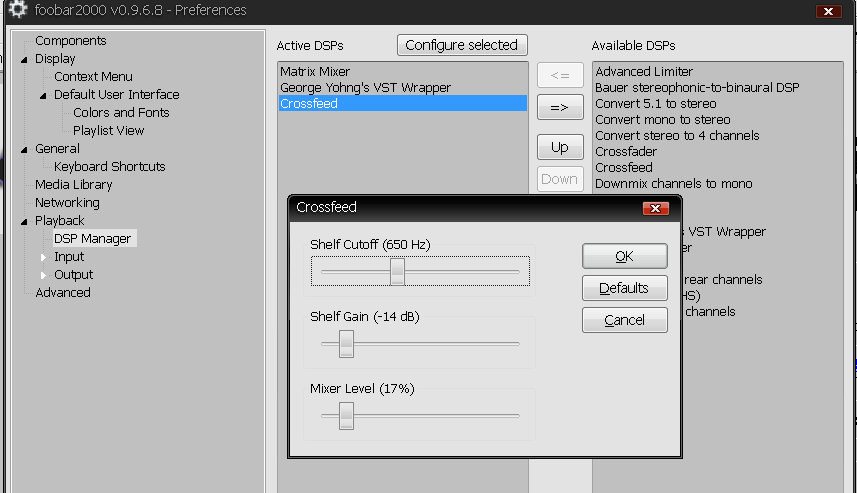
Task: Collapse the Display tree node
Action: click(24, 59)
